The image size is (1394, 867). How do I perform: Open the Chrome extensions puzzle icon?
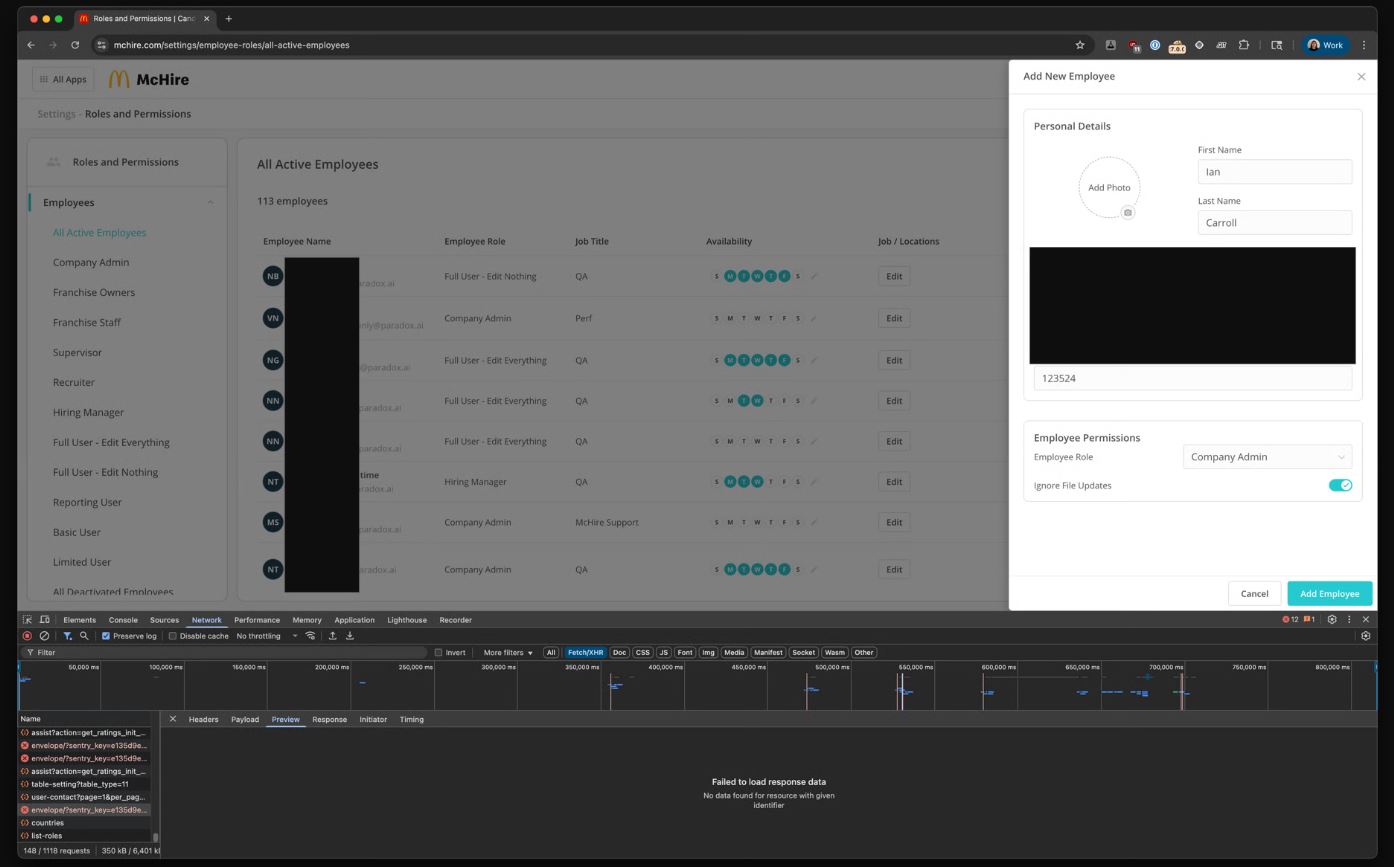(x=1244, y=45)
